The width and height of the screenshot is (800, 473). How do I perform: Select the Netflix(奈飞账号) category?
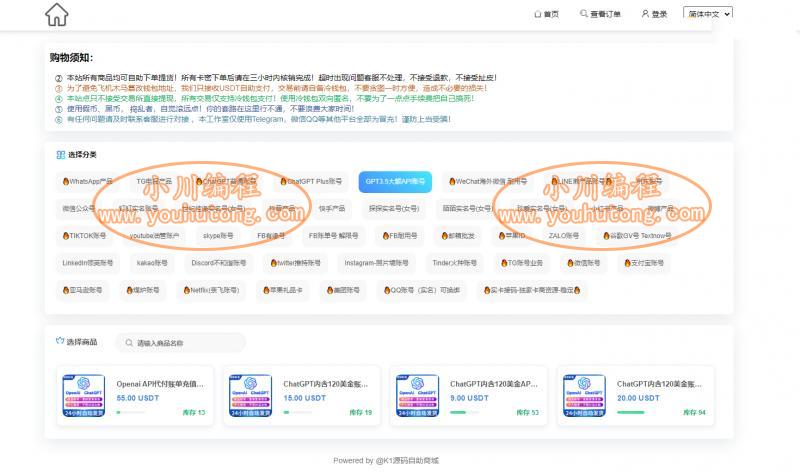click(211, 290)
